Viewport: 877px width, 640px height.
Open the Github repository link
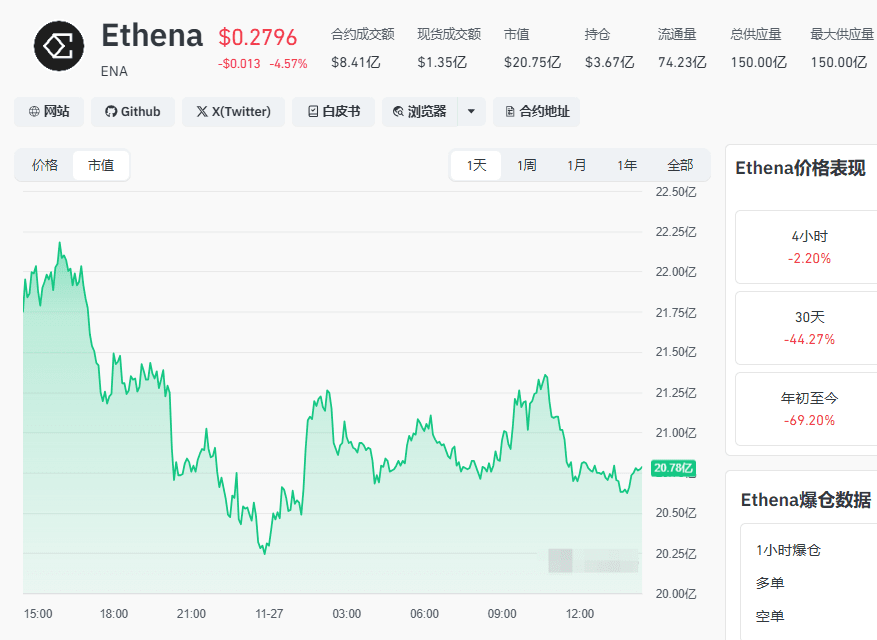point(133,112)
